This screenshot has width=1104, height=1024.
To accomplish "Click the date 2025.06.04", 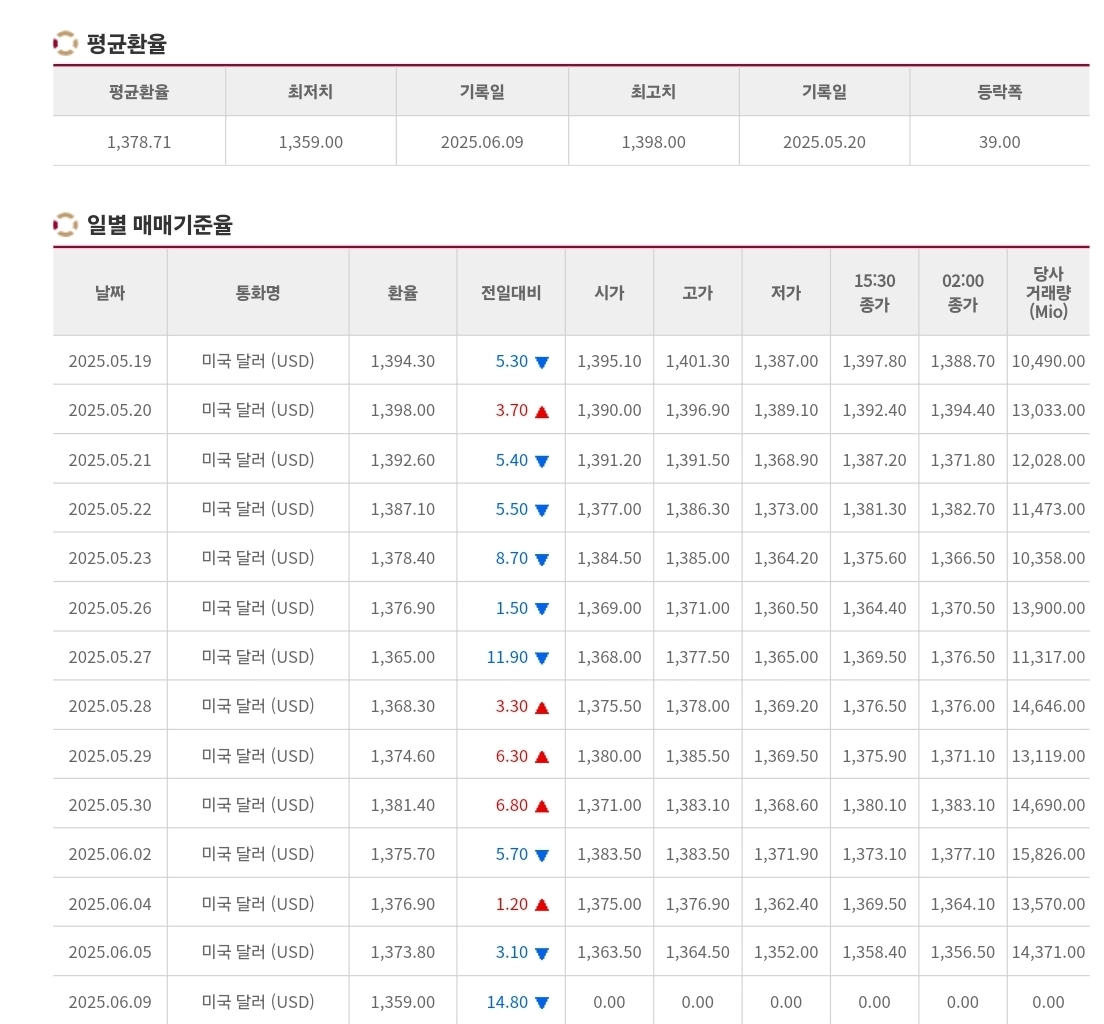I will tap(110, 904).
